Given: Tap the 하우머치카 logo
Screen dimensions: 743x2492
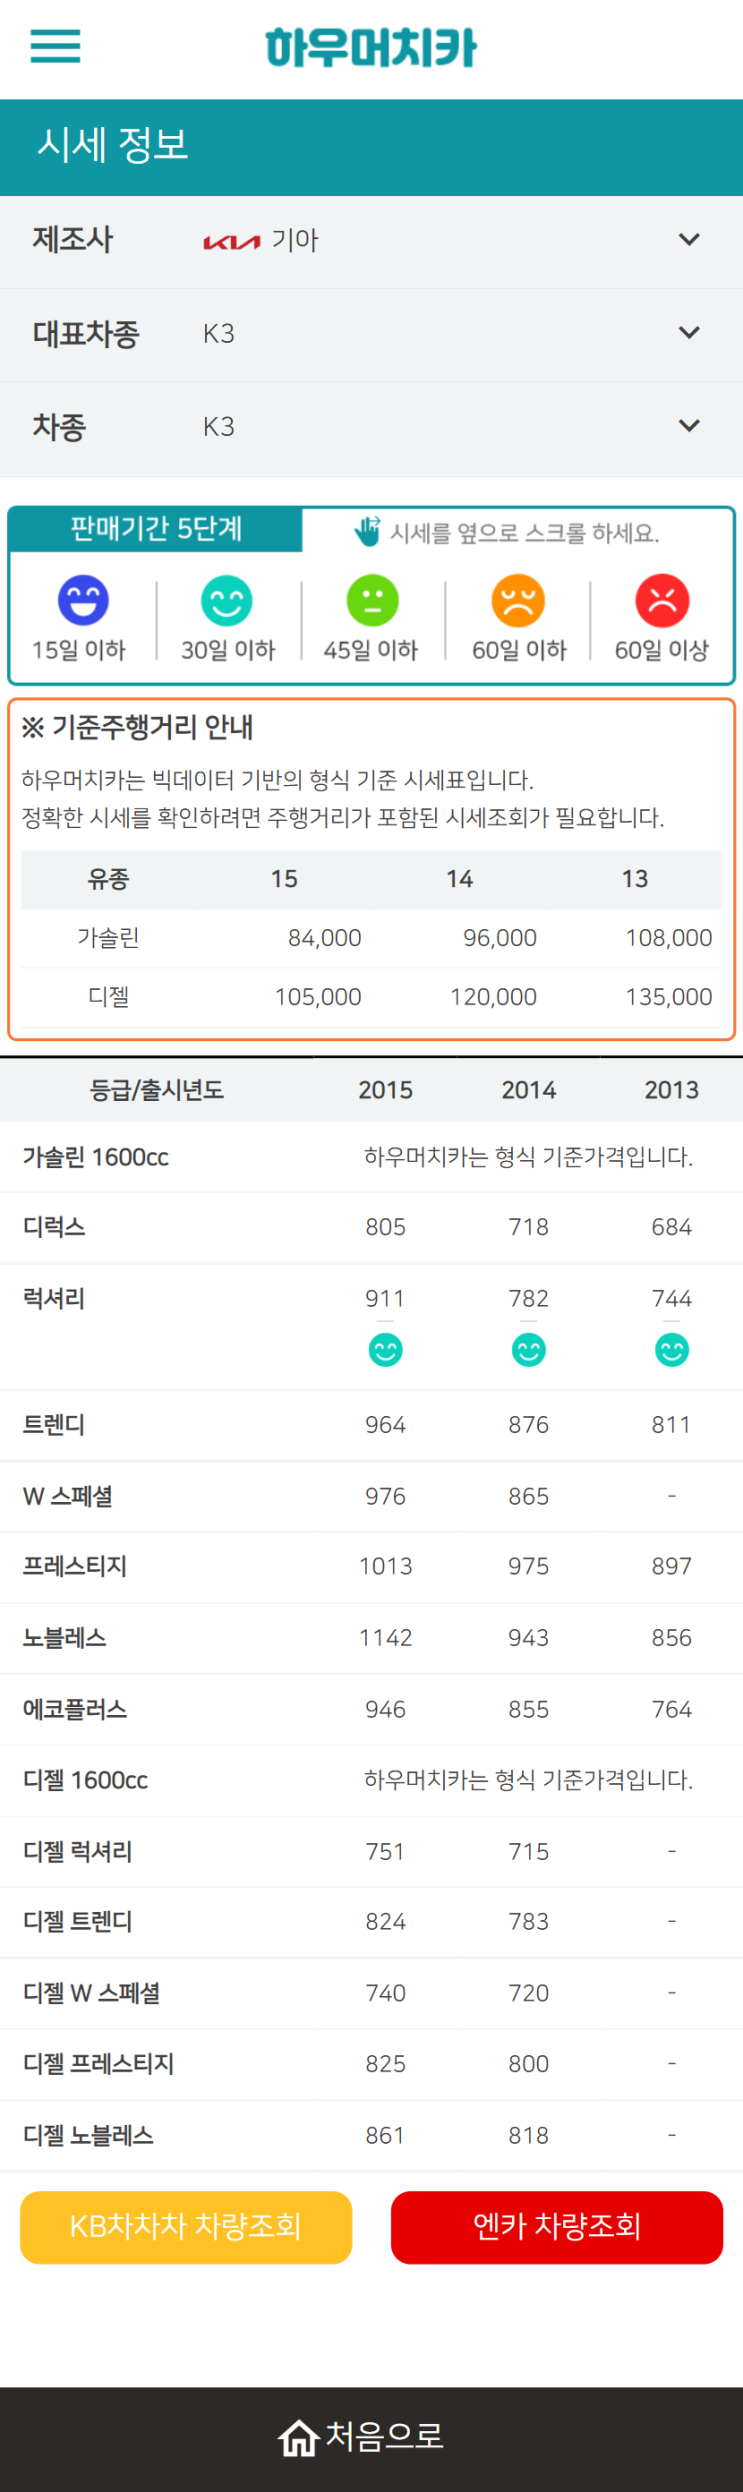Looking at the screenshot, I should [x=371, y=47].
